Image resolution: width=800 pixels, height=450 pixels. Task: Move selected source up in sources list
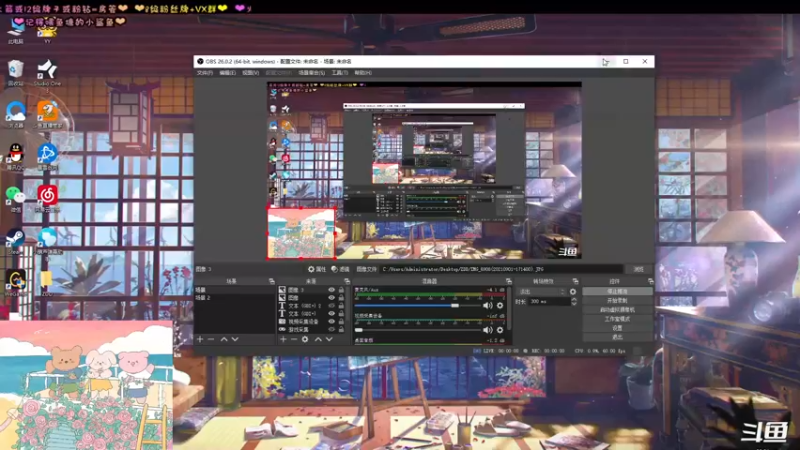tap(318, 339)
